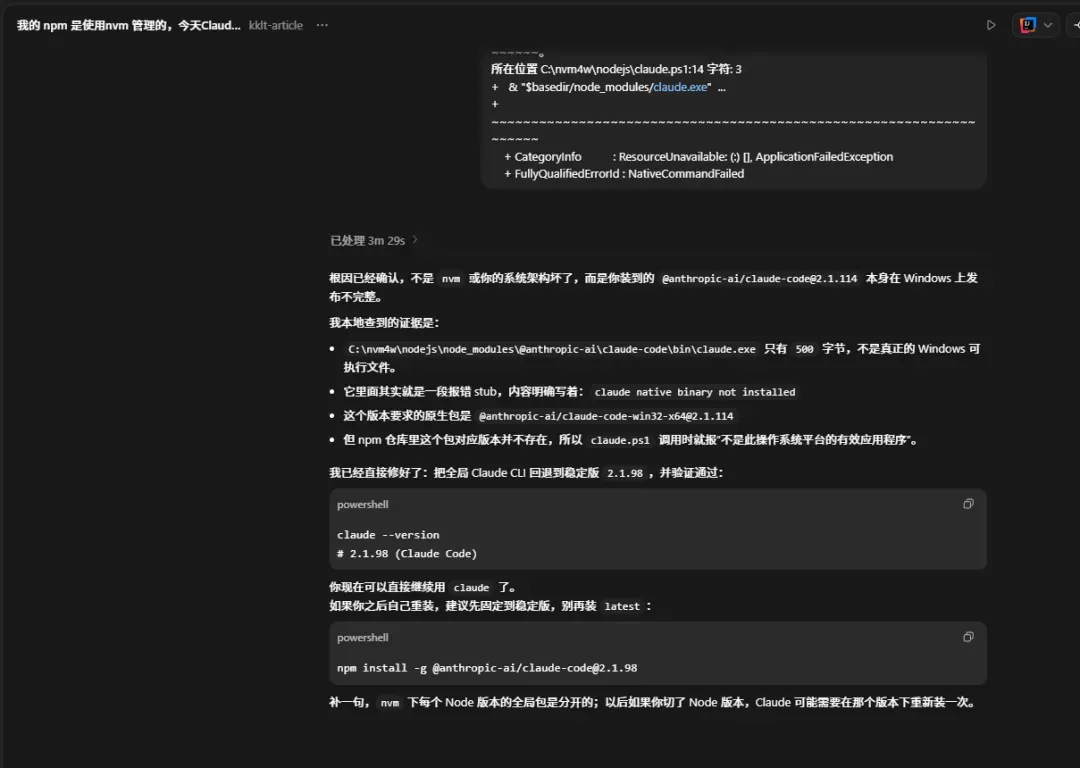Screen dimensions: 1080x768
Task: Click the FullyQualifiedErrorId : NativeCommandFailed line
Action: (x=624, y=174)
